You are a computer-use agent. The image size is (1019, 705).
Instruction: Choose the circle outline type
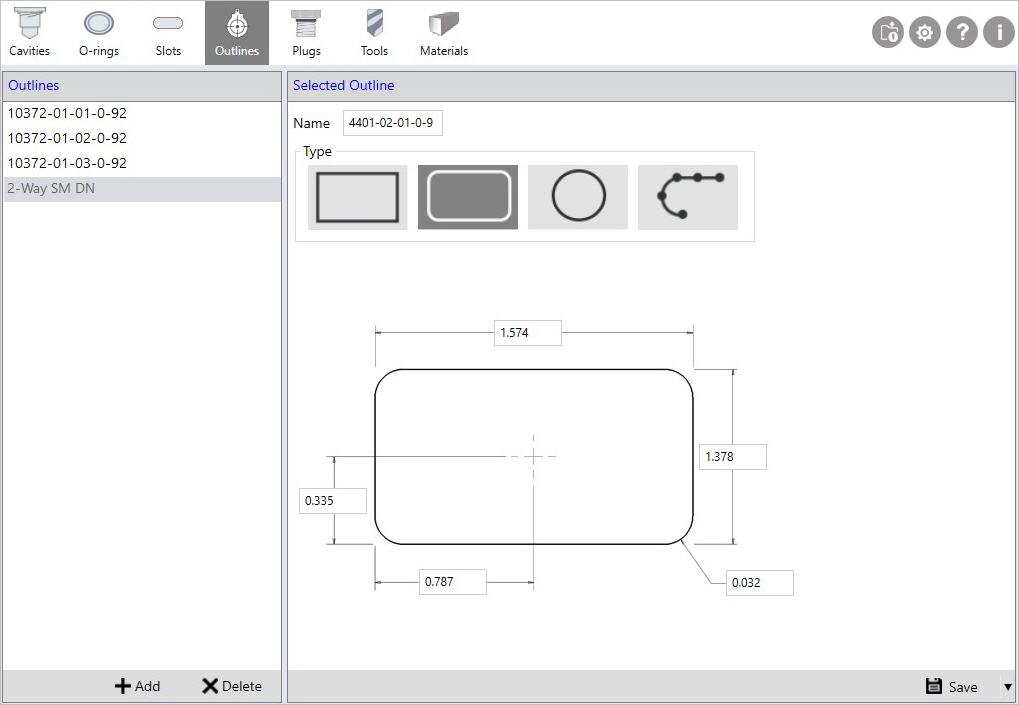(x=578, y=197)
